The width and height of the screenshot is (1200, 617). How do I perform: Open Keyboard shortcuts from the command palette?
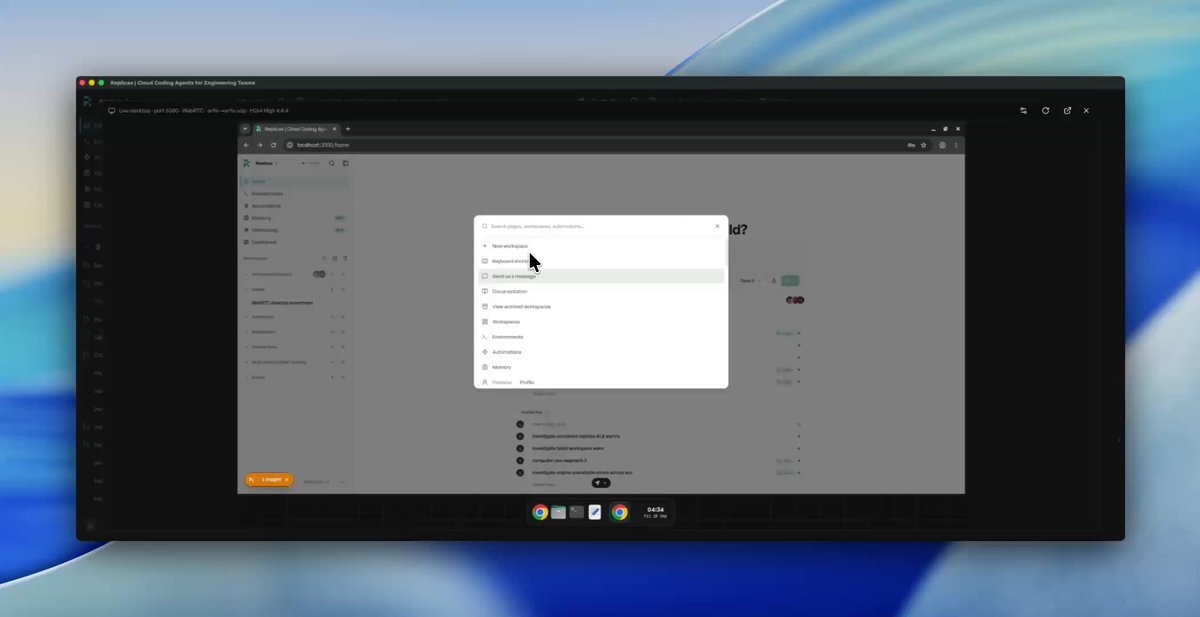click(x=600, y=261)
